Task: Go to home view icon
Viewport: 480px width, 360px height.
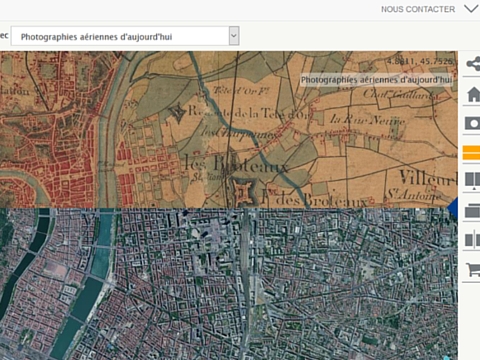Action: tap(473, 94)
